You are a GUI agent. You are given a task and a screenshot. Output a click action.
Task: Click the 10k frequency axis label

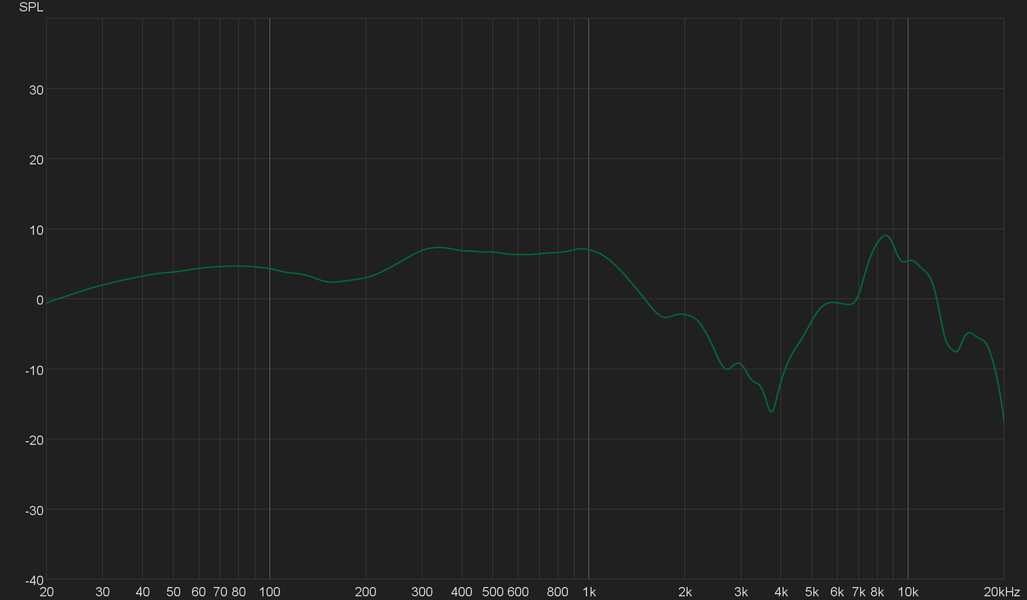pyautogui.click(x=908, y=592)
